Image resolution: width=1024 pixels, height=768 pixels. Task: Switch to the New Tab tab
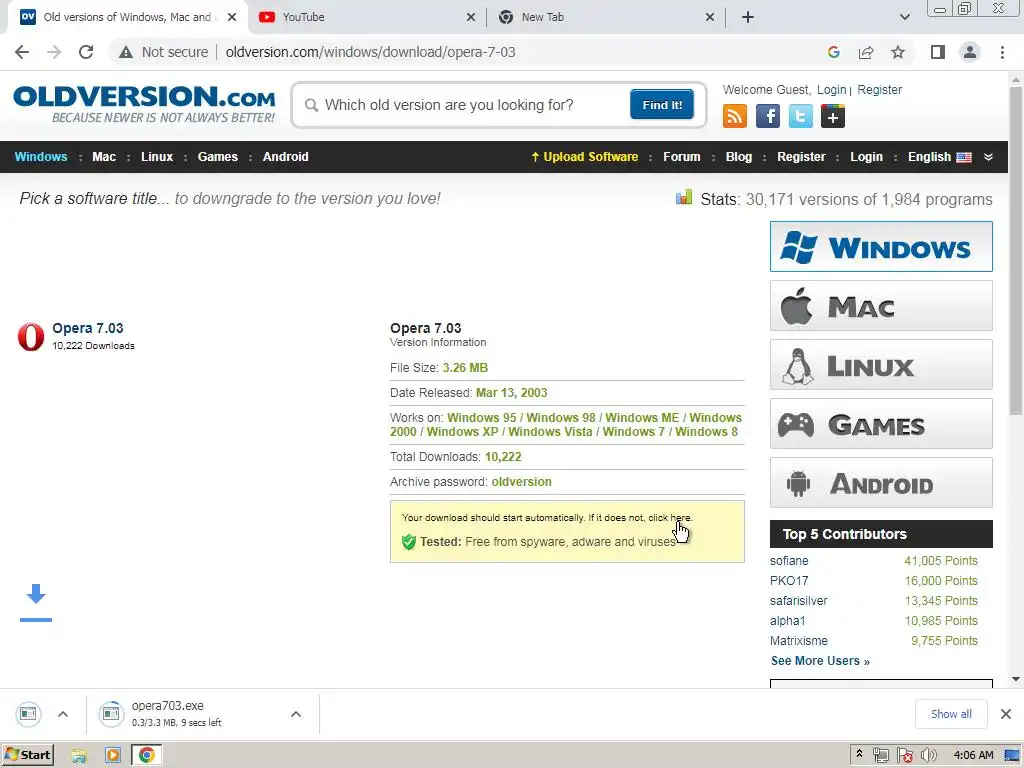(x=606, y=17)
